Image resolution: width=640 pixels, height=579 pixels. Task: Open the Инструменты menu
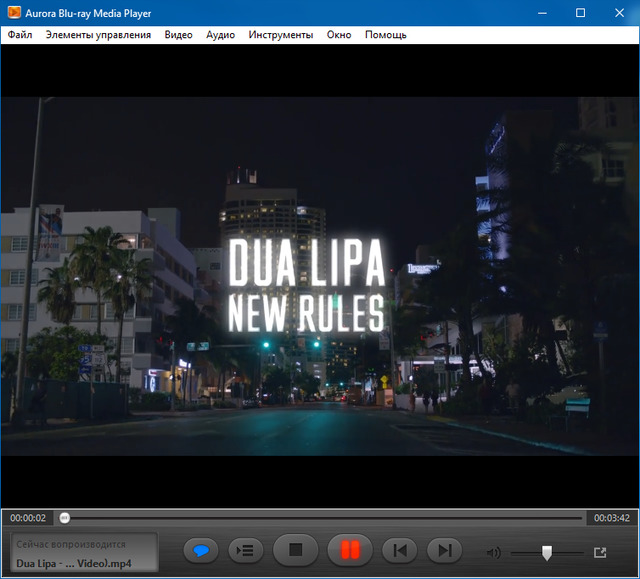281,35
